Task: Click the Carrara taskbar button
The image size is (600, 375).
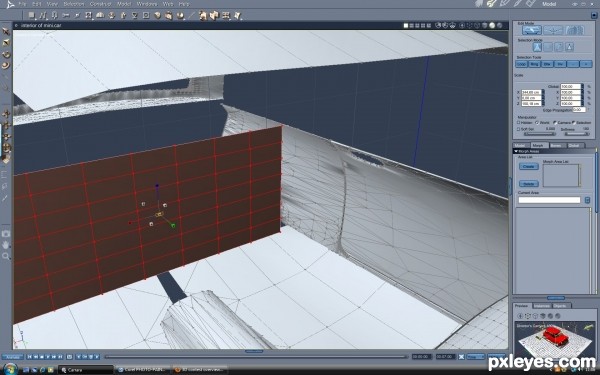Action: [x=86, y=370]
